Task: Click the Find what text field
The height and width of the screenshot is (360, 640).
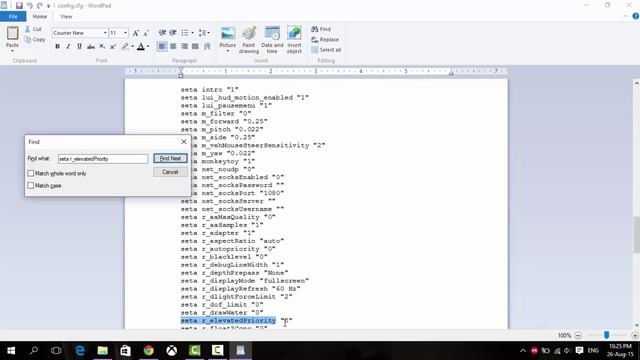Action: tap(103, 159)
